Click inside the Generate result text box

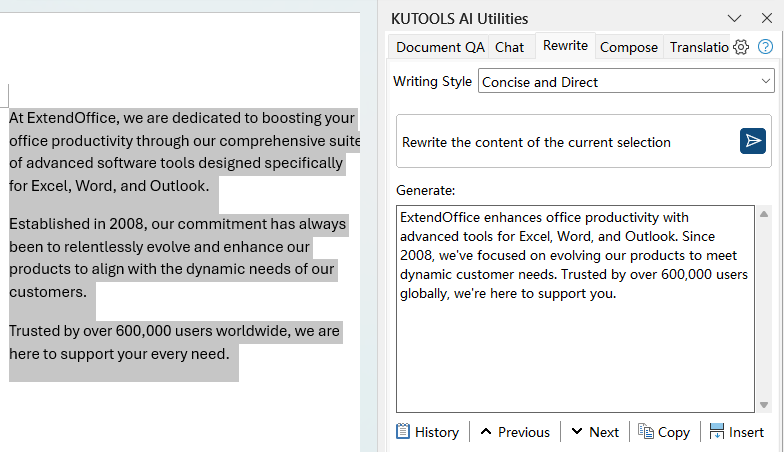pos(575,308)
